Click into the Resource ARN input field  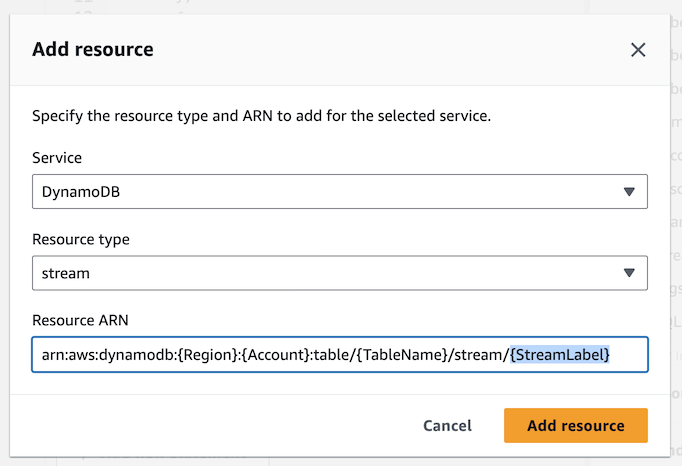pyautogui.click(x=340, y=354)
